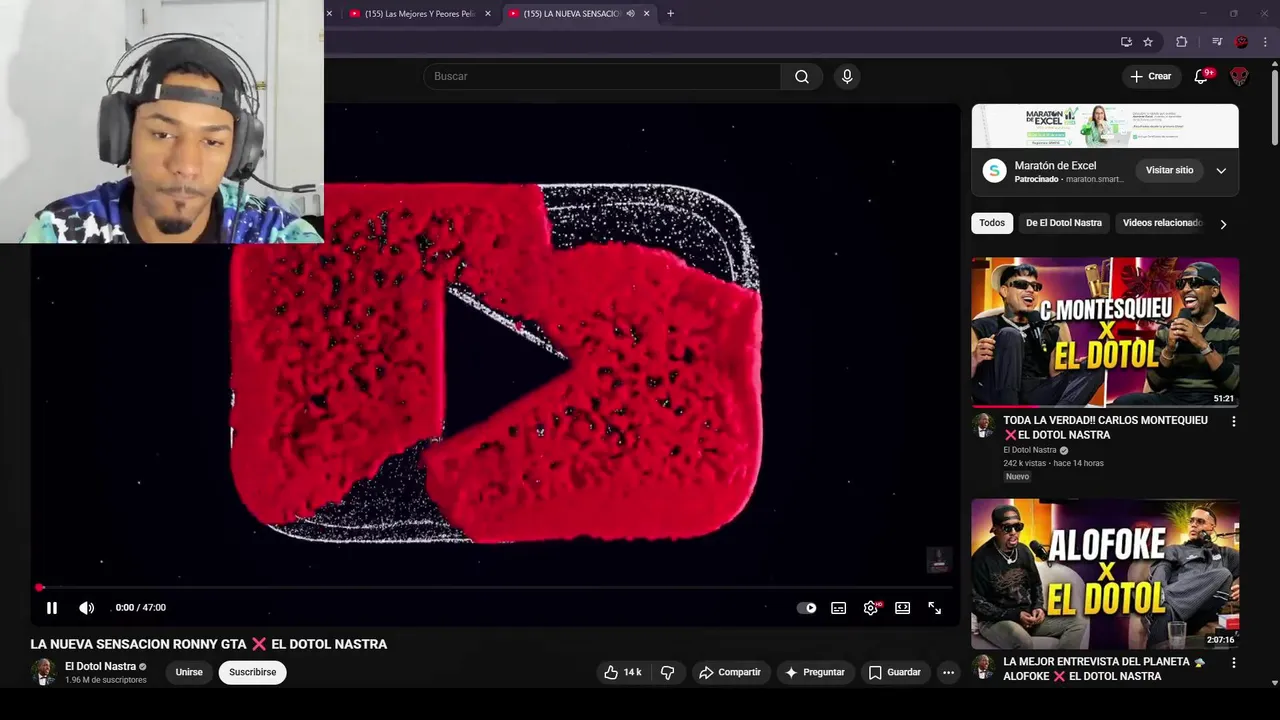The image size is (1280, 720).
Task: Click the Compartir button
Action: [730, 672]
